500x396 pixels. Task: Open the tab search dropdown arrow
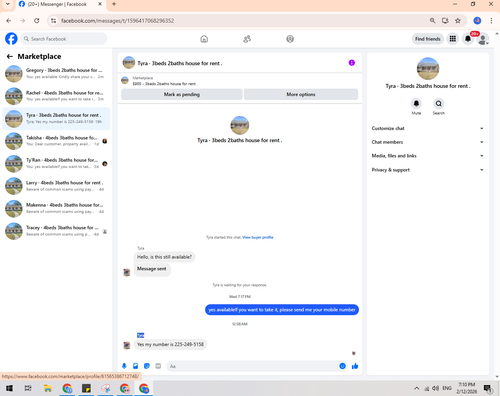(x=7, y=4)
